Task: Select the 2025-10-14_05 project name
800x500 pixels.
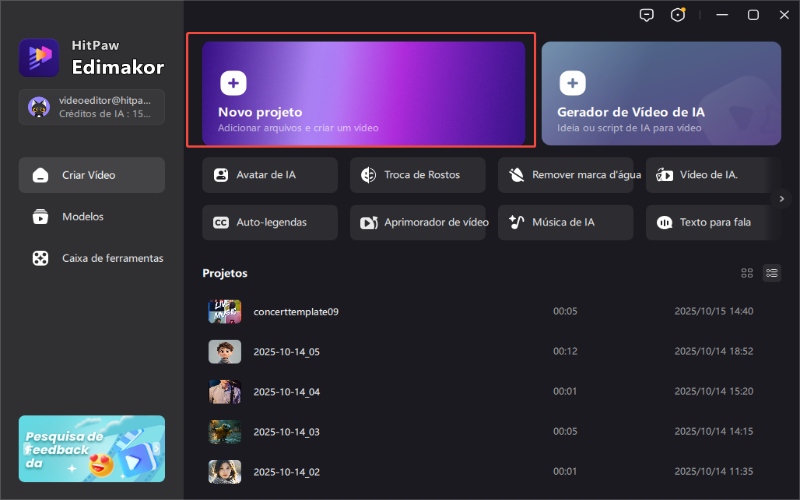Action: (287, 352)
